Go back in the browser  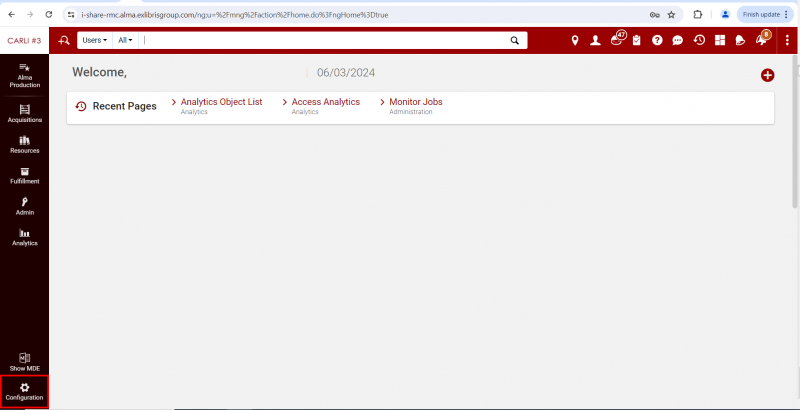12,15
